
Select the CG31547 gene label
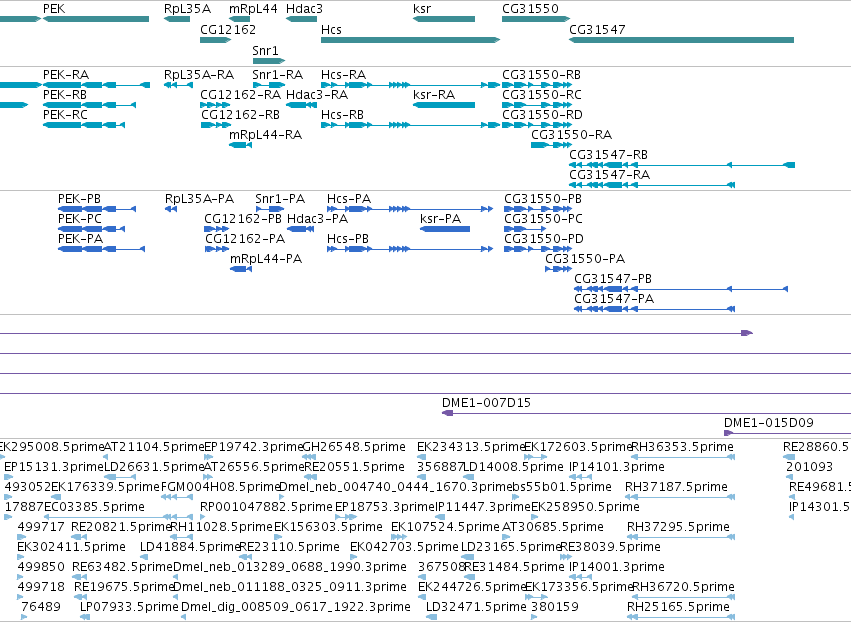[x=597, y=29]
